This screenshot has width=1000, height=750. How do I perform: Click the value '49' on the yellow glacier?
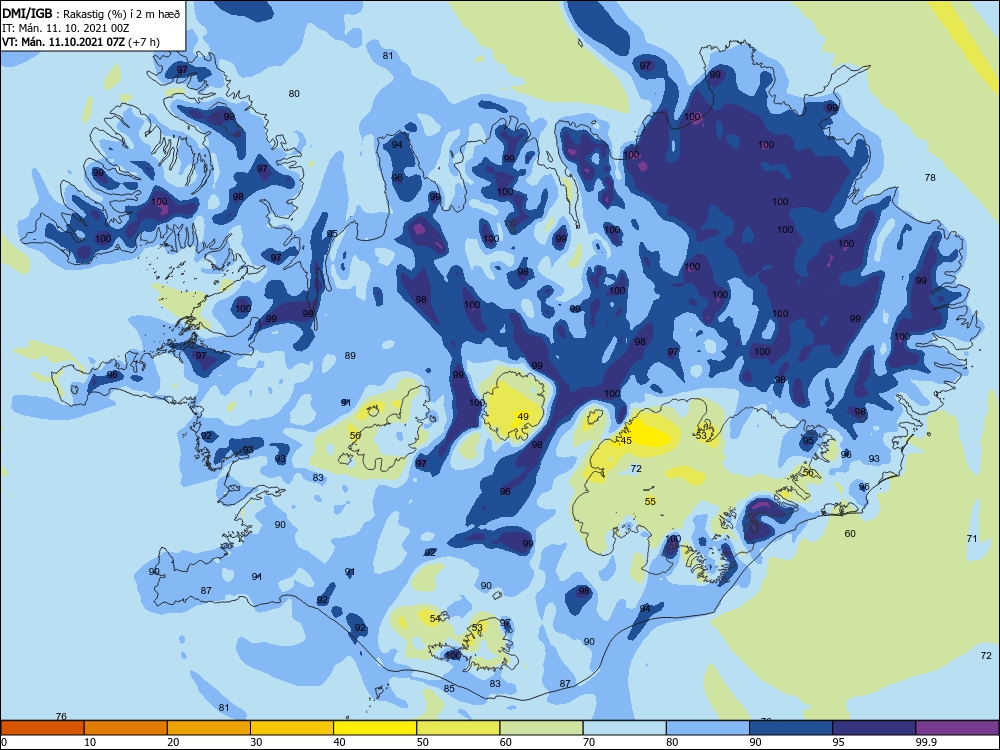[523, 416]
